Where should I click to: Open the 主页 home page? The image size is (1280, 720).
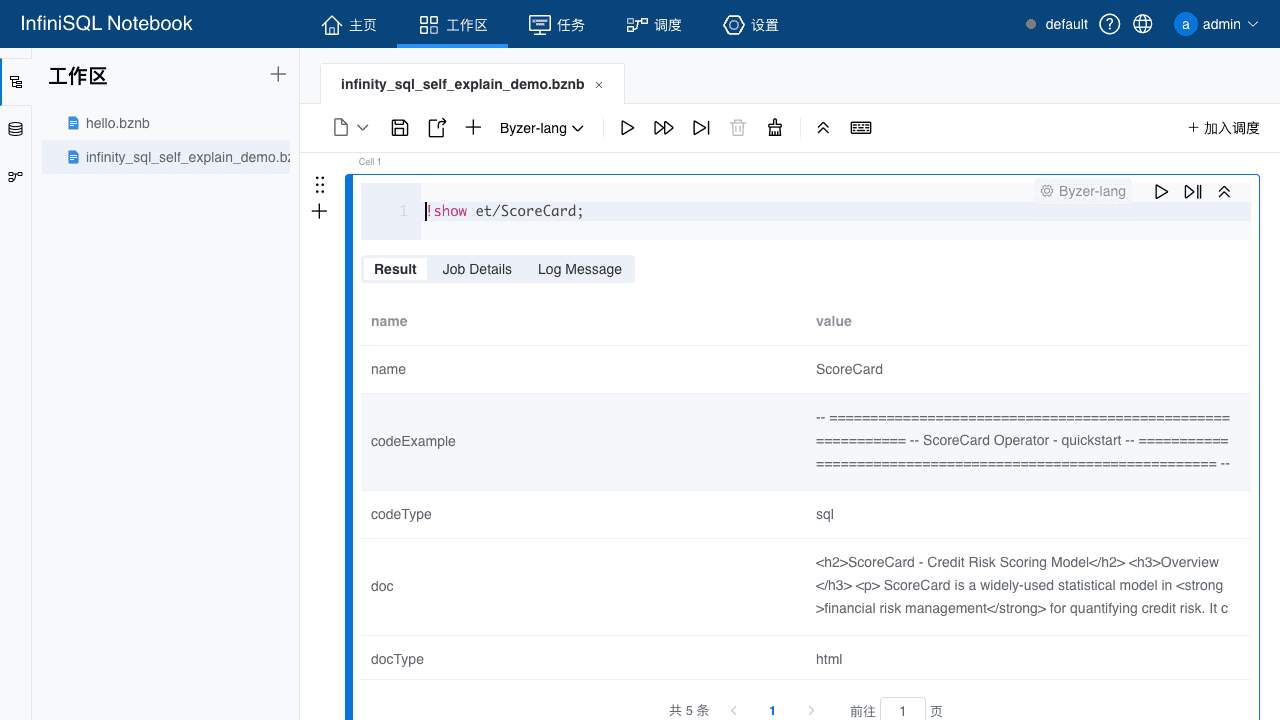click(349, 25)
